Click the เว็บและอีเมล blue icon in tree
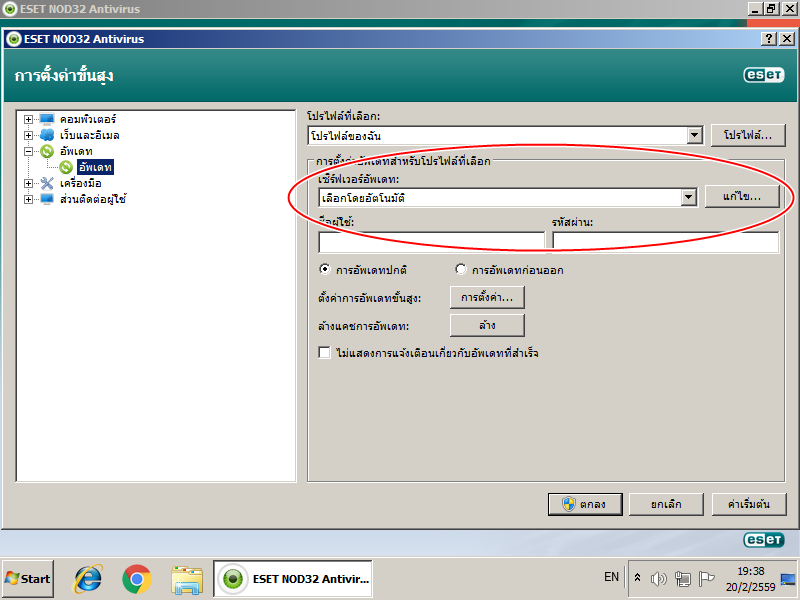Image resolution: width=800 pixels, height=600 pixels. (47, 135)
